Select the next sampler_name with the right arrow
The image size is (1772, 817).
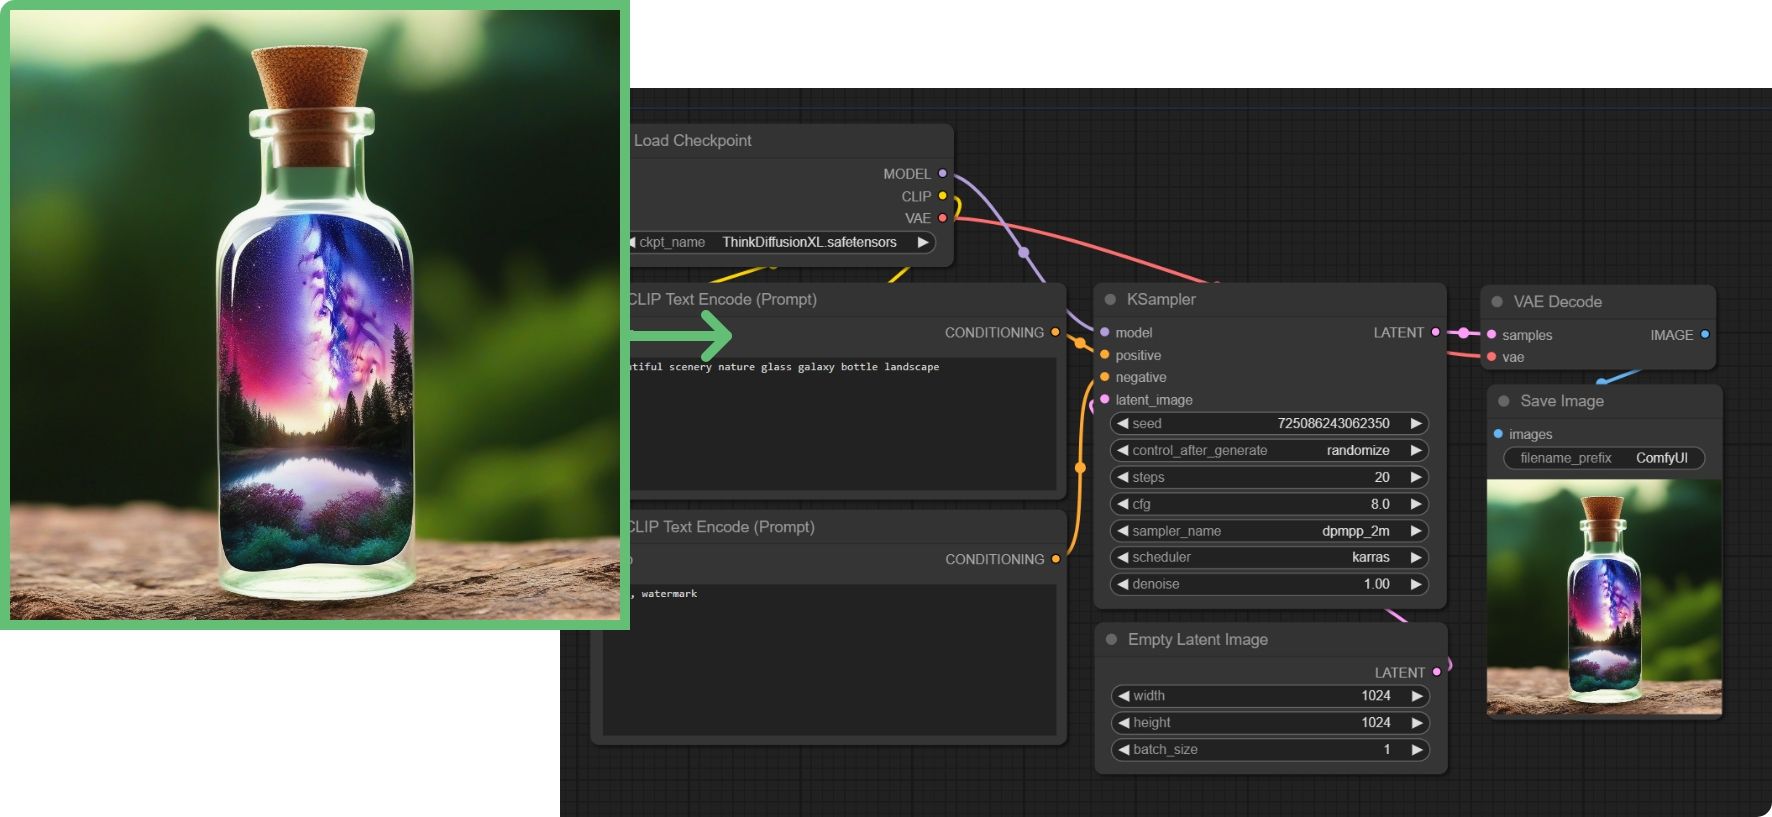(1416, 531)
